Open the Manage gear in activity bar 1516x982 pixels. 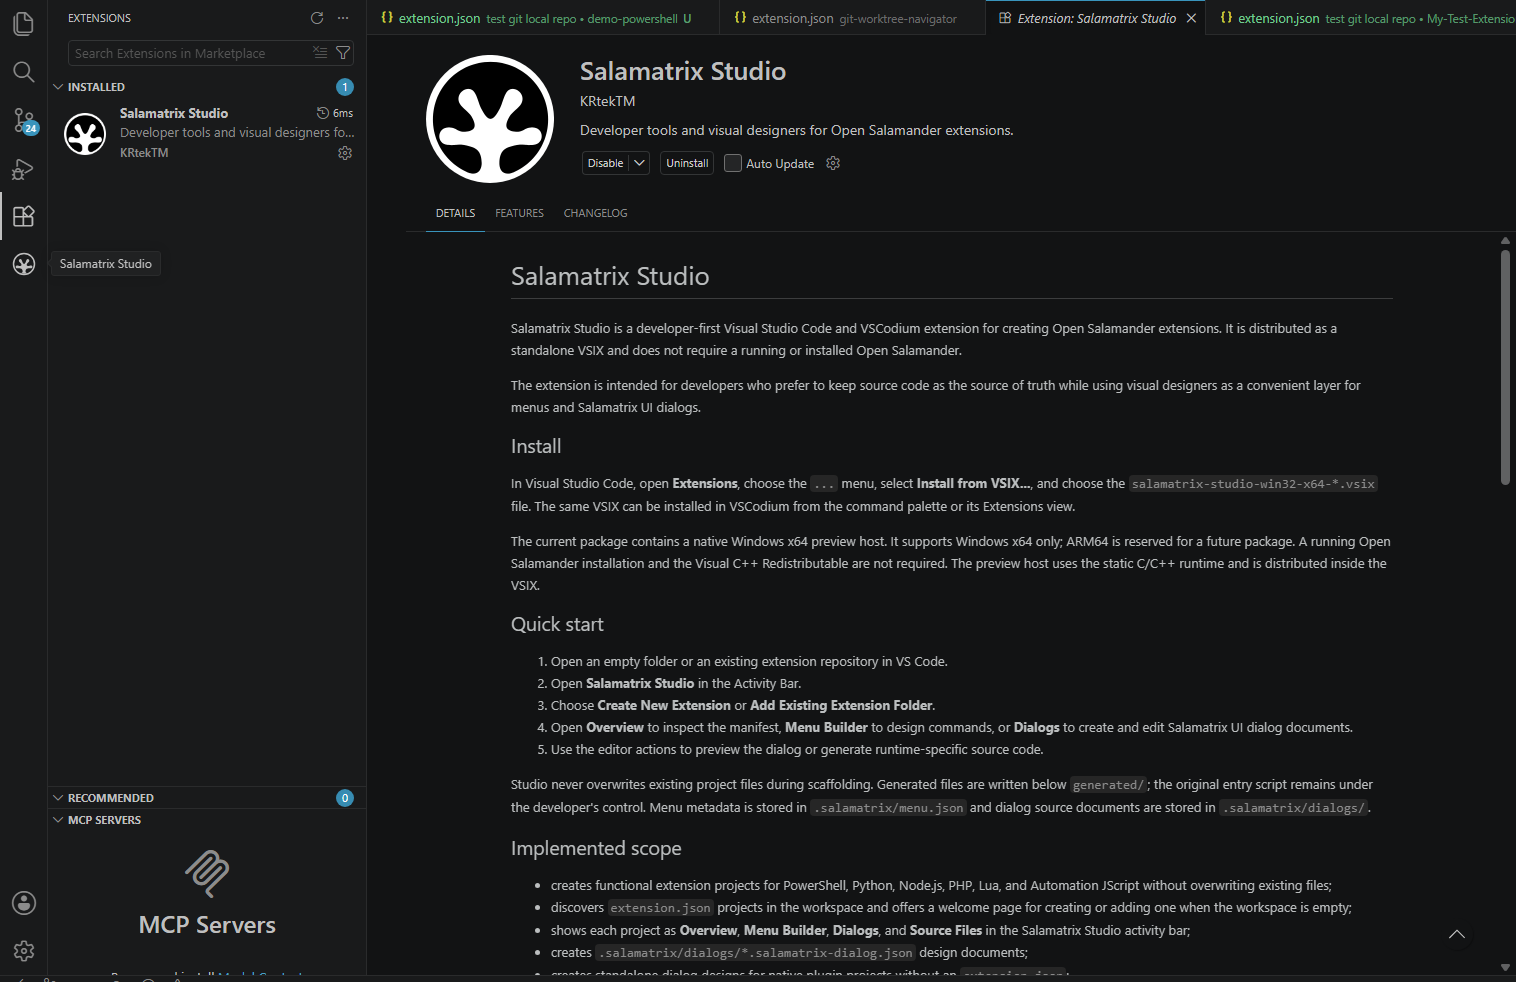[24, 951]
